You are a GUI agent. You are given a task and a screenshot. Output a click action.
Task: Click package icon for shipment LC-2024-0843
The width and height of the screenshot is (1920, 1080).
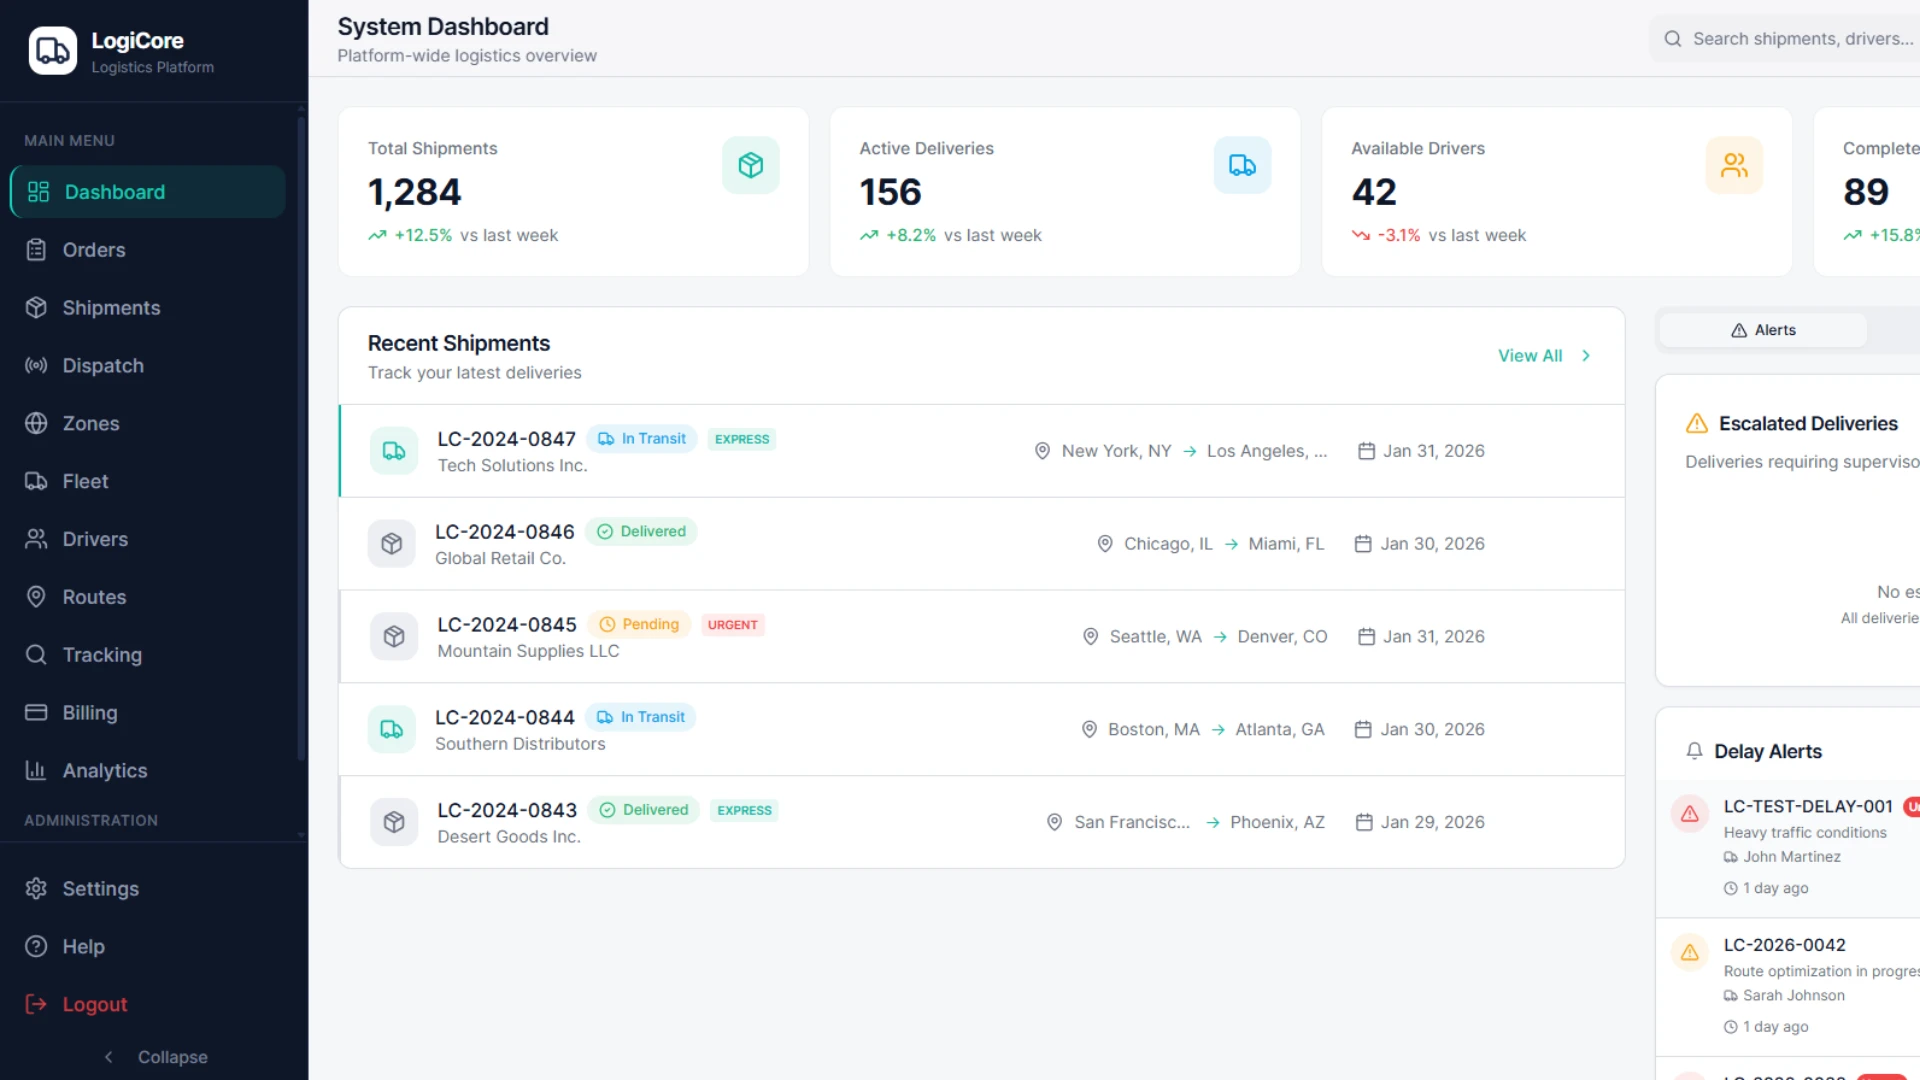[x=394, y=822]
